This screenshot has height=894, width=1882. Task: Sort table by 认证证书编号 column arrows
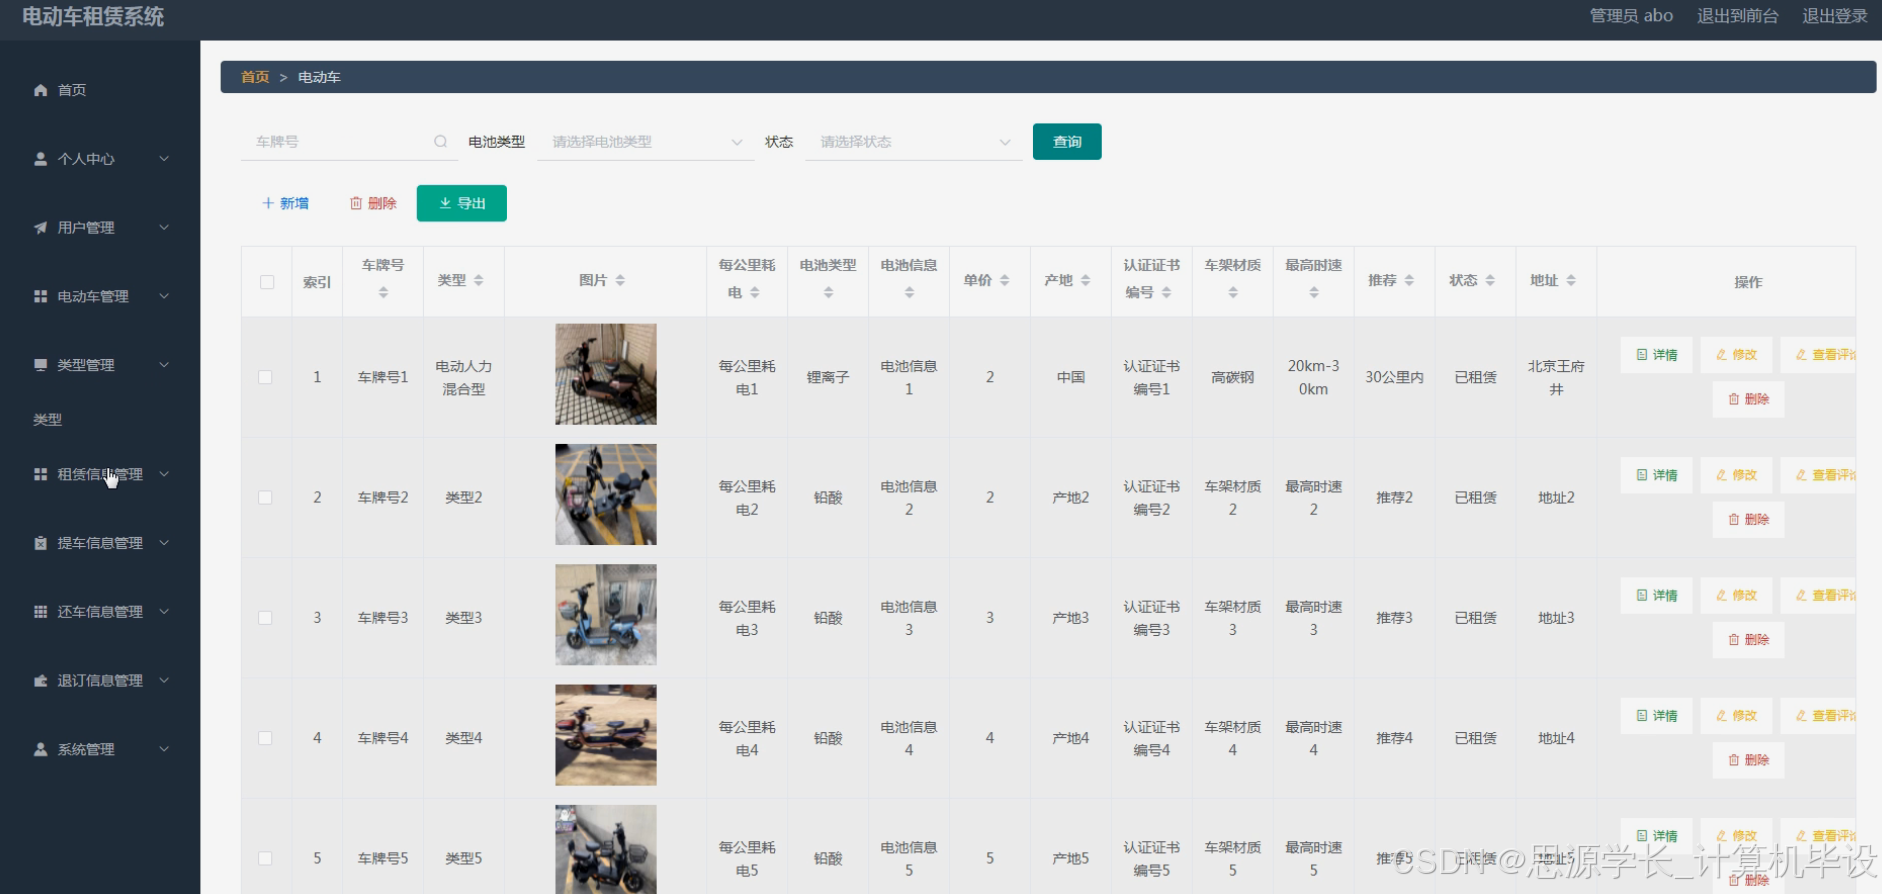click(1166, 293)
